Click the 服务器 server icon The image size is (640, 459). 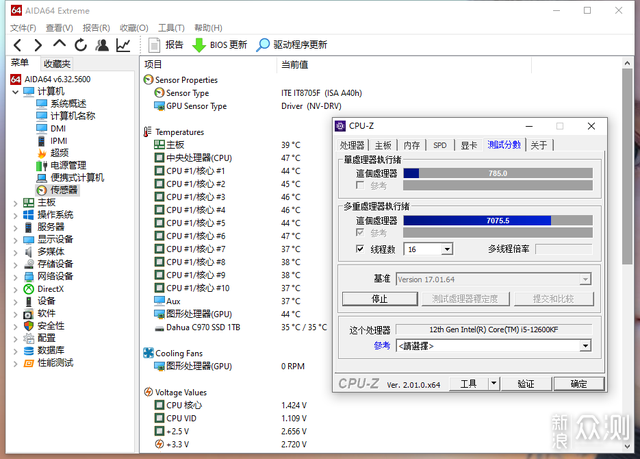click(x=29, y=227)
